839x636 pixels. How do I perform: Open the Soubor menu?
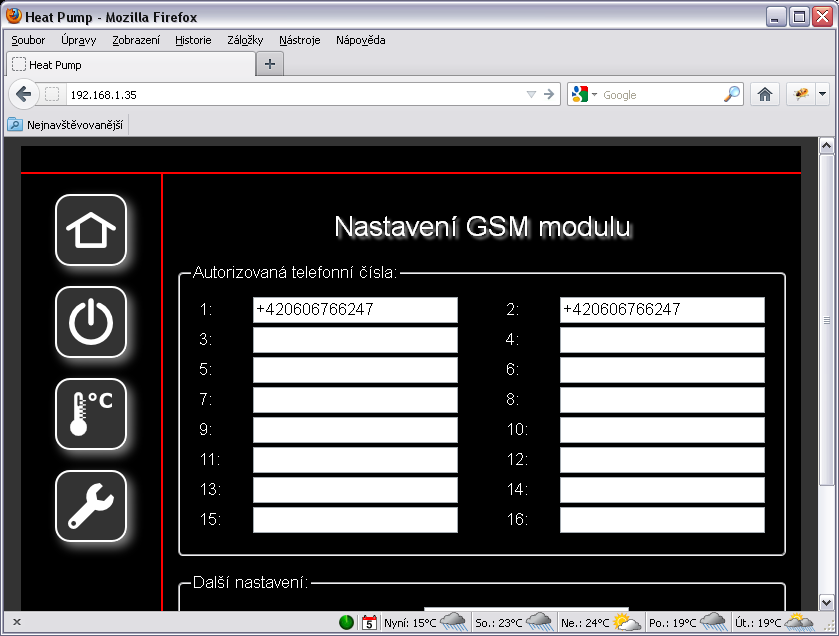pyautogui.click(x=28, y=40)
